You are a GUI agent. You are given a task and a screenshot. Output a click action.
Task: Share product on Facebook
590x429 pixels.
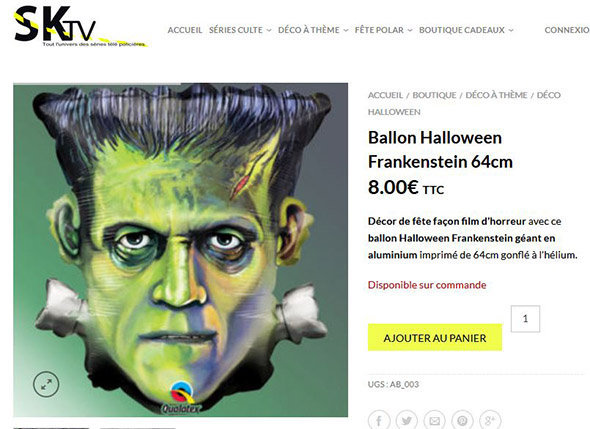point(379,420)
